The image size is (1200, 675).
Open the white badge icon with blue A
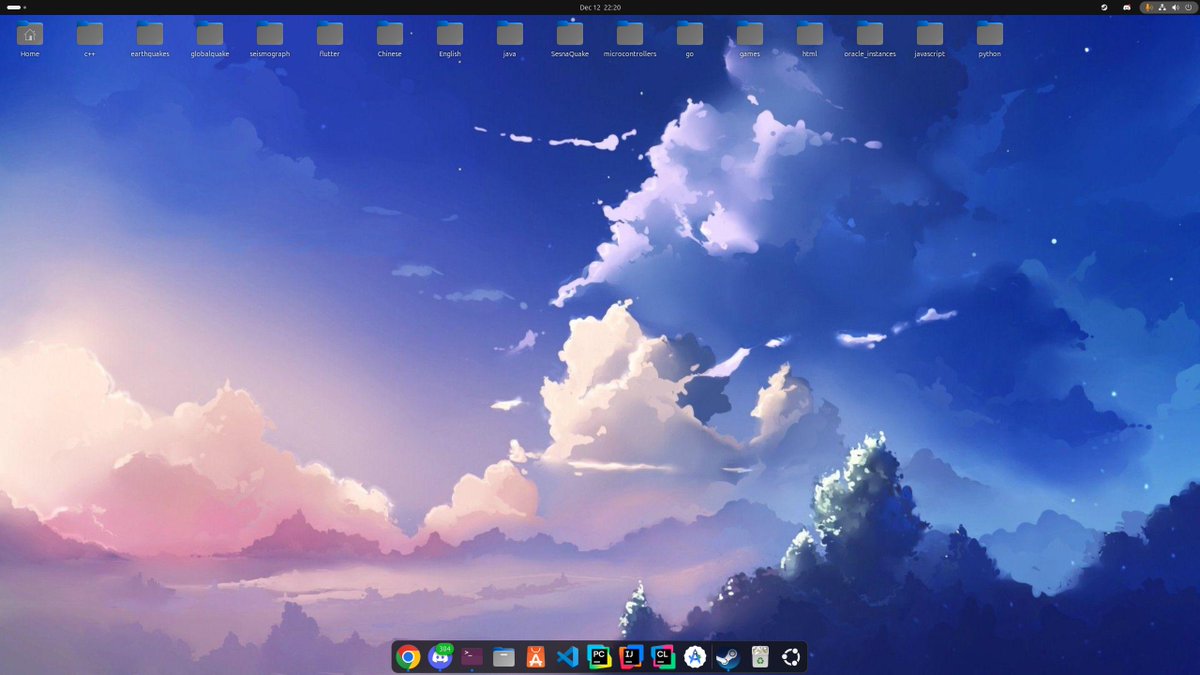[694, 657]
